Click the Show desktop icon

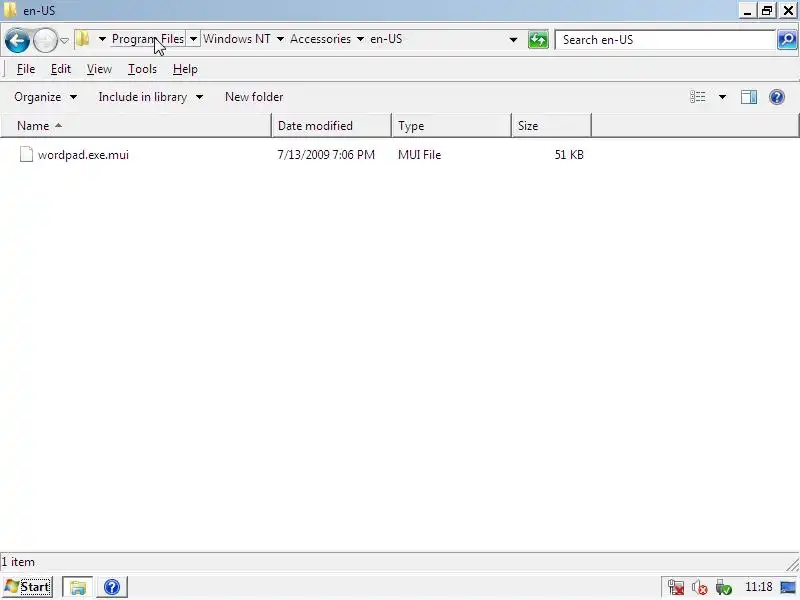pos(788,588)
